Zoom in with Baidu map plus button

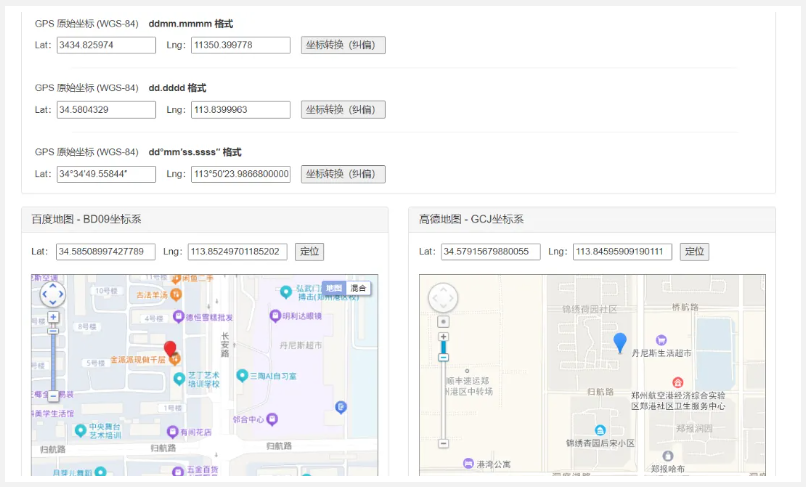tap(52, 317)
